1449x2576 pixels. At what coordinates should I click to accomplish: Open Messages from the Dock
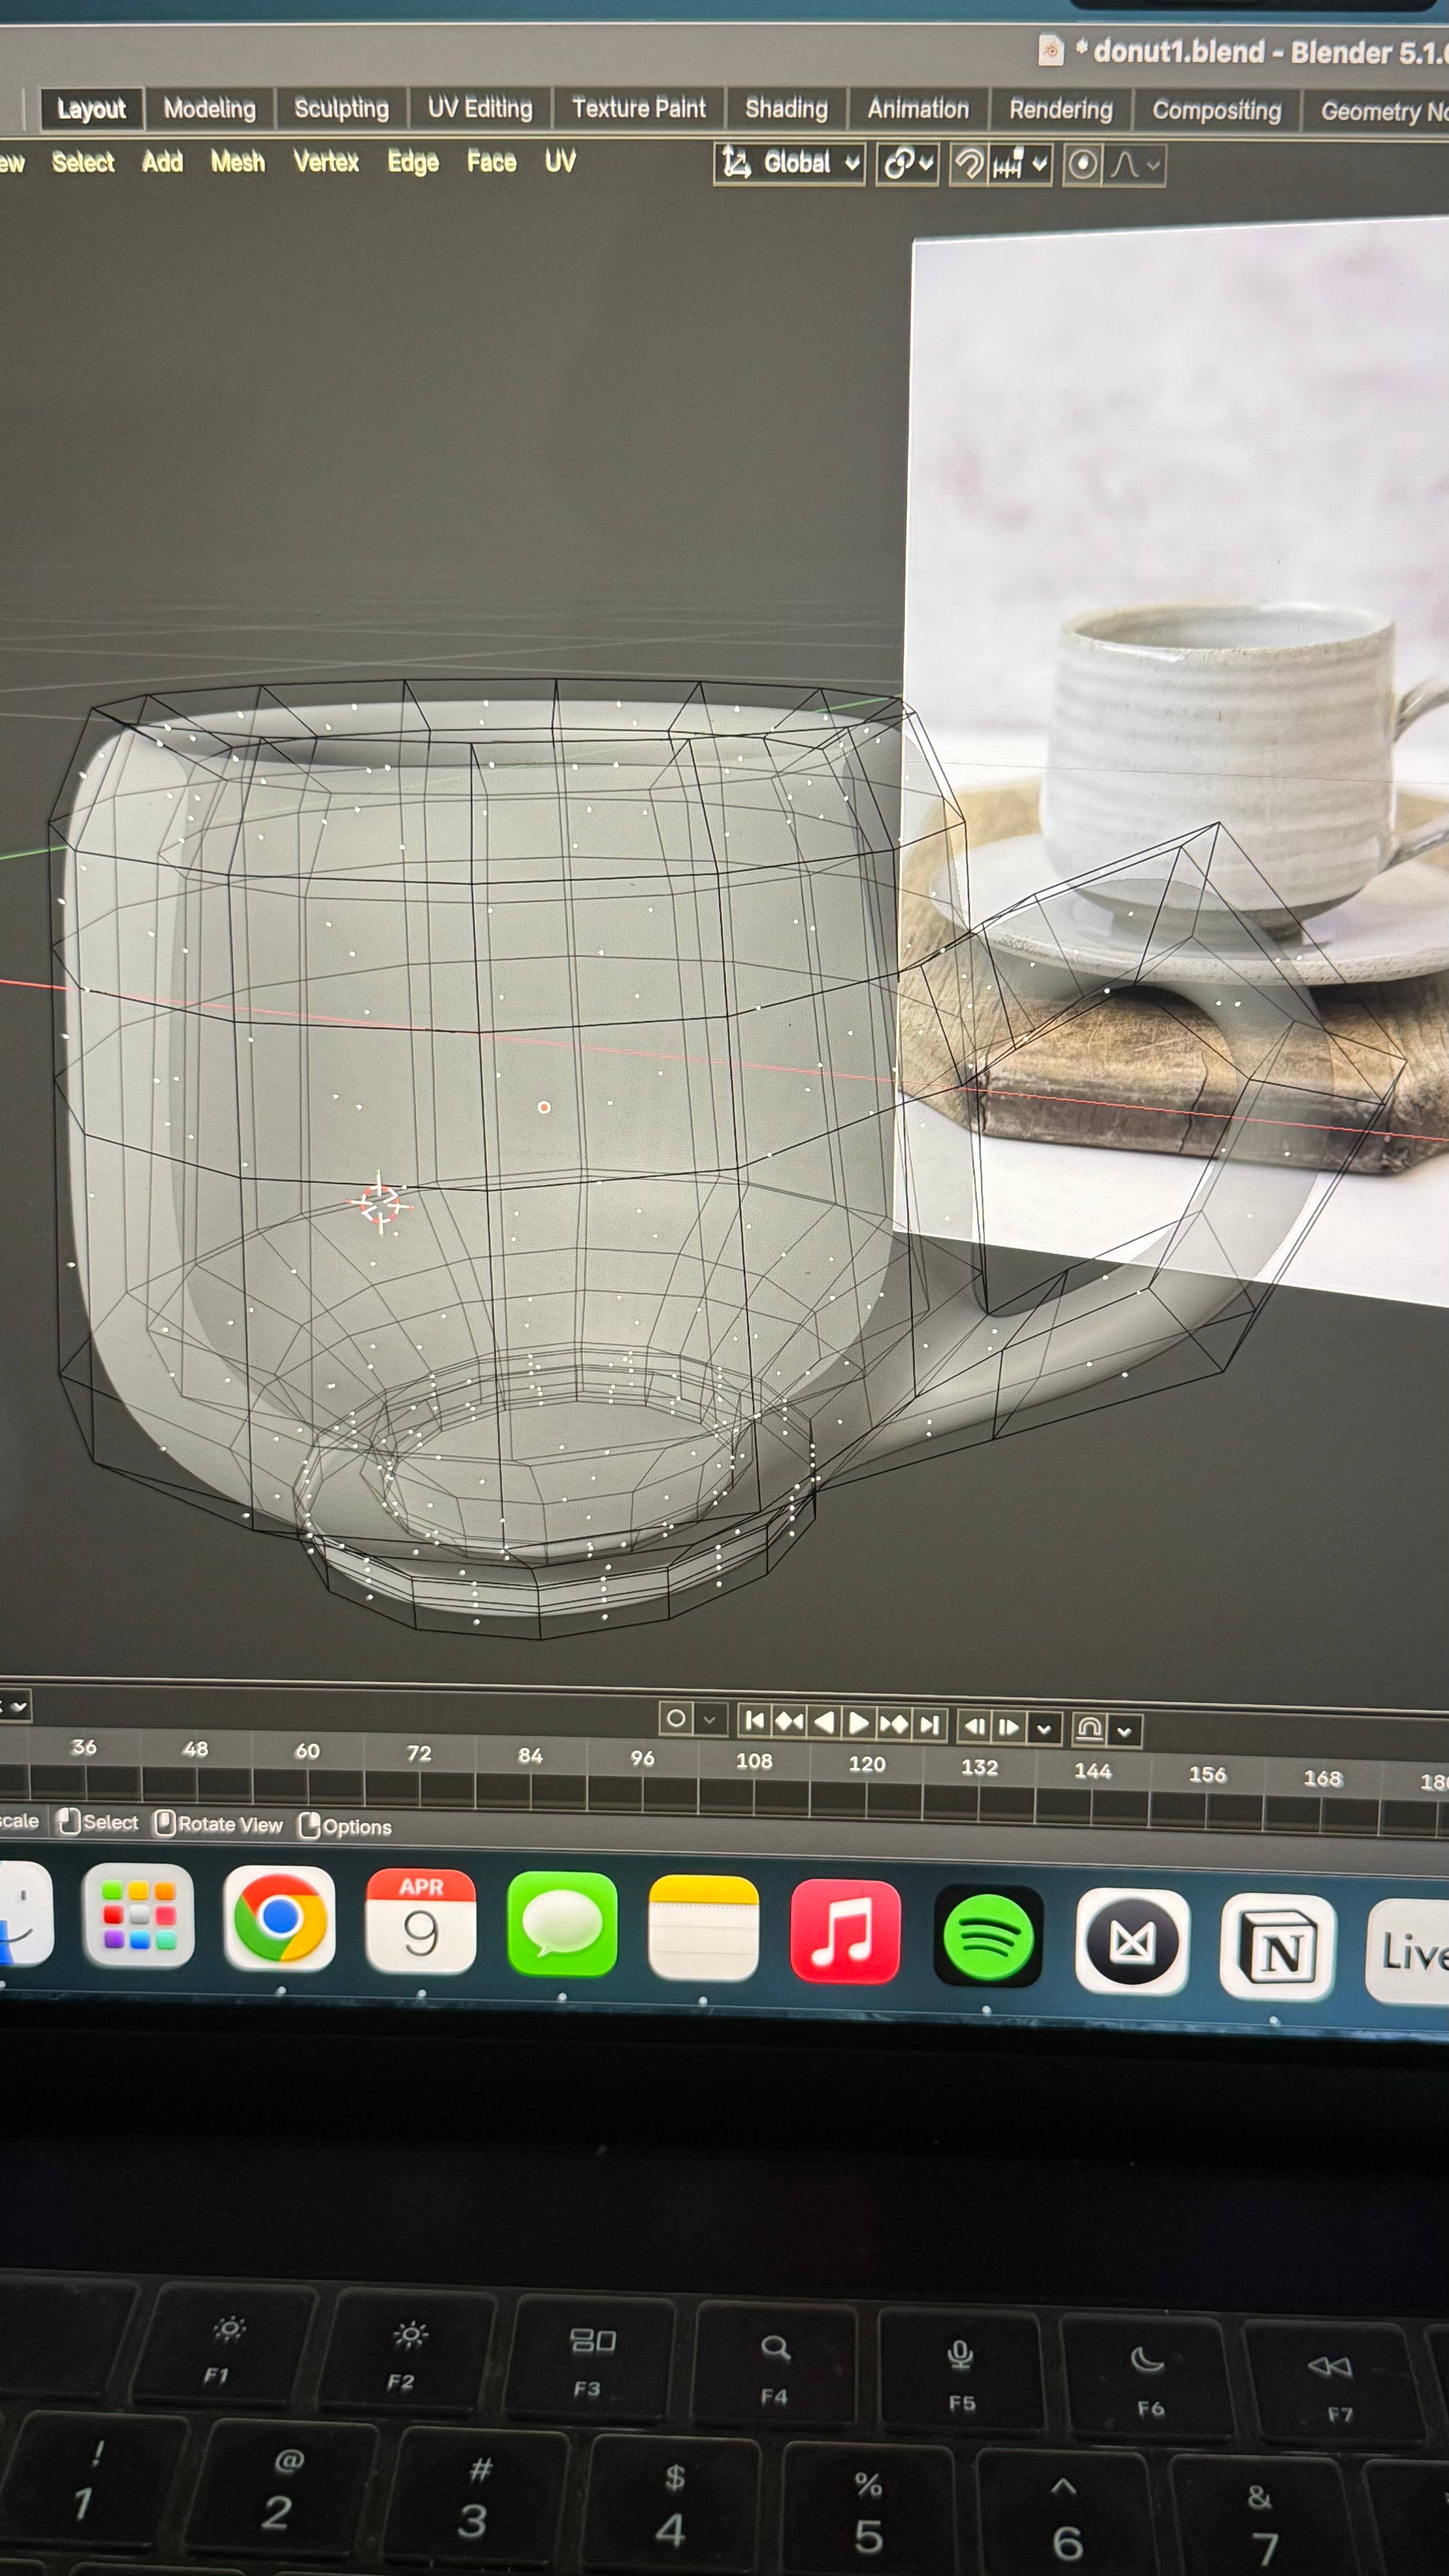pyautogui.click(x=562, y=1924)
